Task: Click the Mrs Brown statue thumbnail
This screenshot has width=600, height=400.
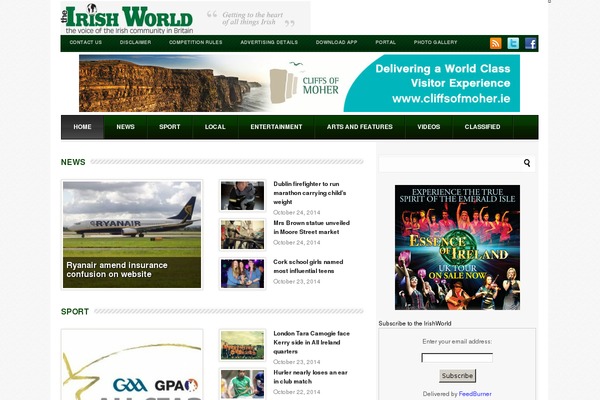Action: coord(242,235)
